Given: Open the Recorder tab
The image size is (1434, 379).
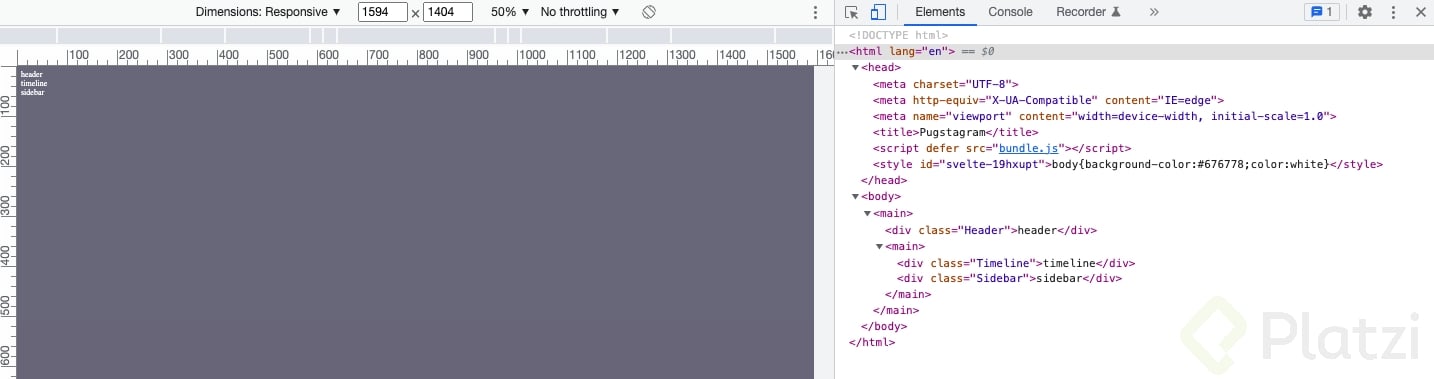Looking at the screenshot, I should 1088,12.
